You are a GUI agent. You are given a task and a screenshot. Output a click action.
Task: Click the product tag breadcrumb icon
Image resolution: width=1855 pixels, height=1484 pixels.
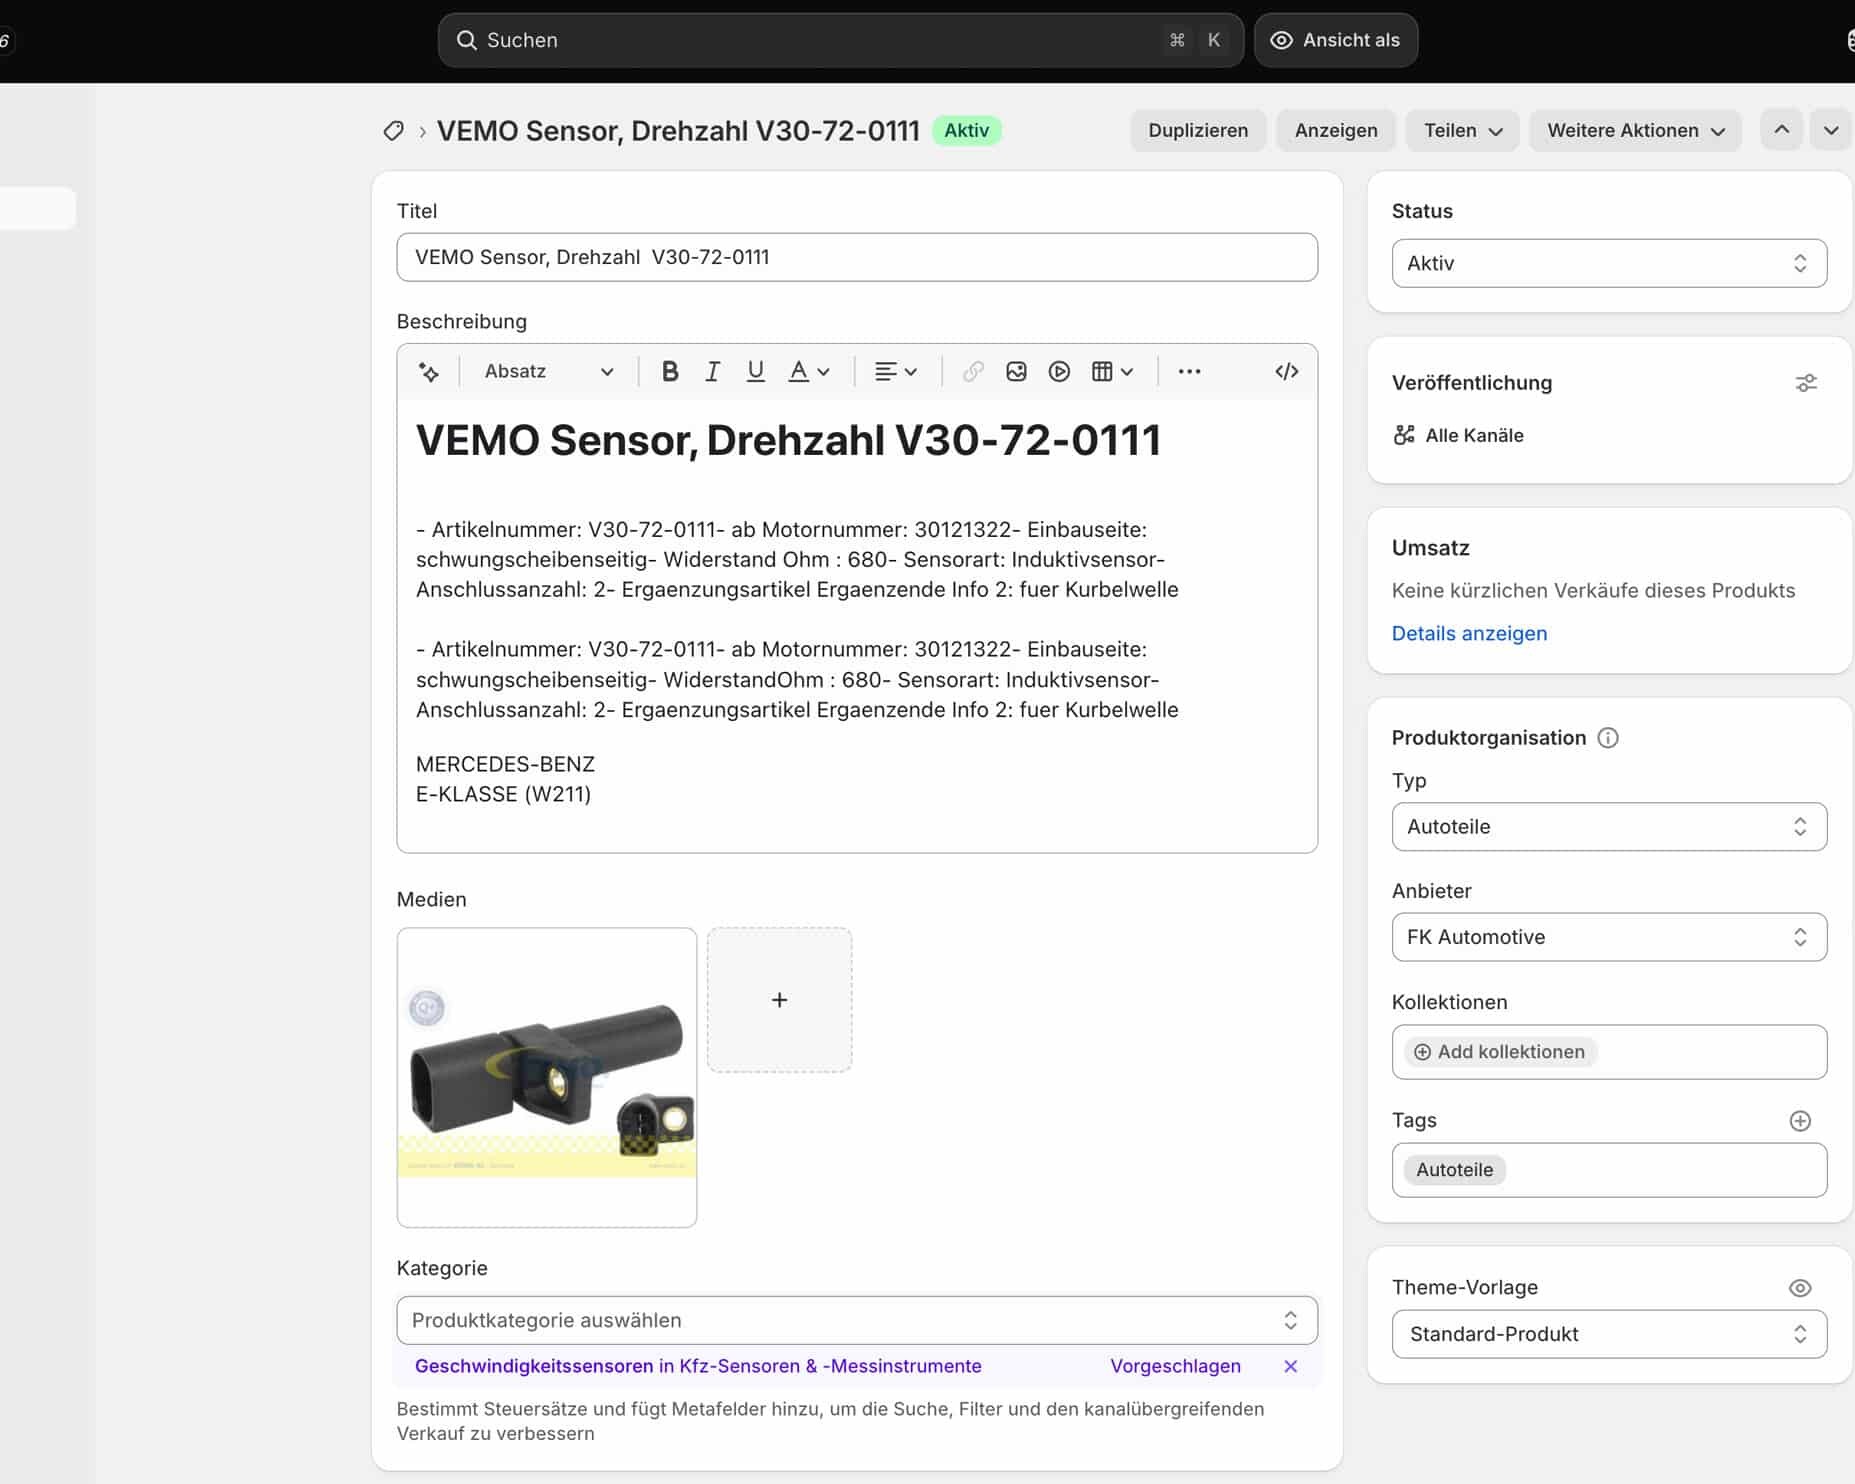coord(394,131)
